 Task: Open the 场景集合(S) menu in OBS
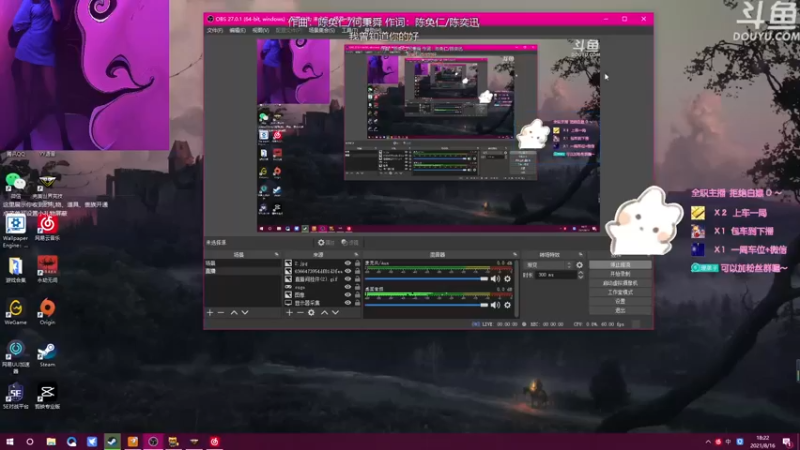321,31
